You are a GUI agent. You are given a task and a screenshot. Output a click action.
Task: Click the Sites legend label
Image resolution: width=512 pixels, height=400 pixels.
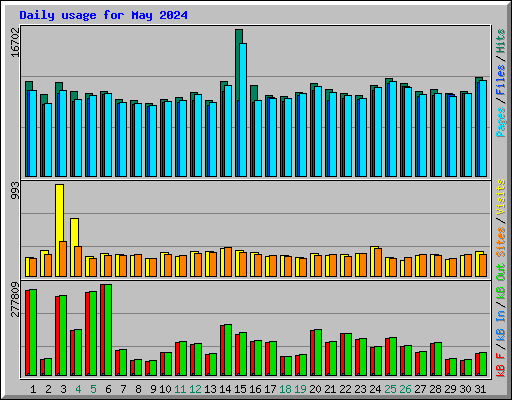pos(501,242)
